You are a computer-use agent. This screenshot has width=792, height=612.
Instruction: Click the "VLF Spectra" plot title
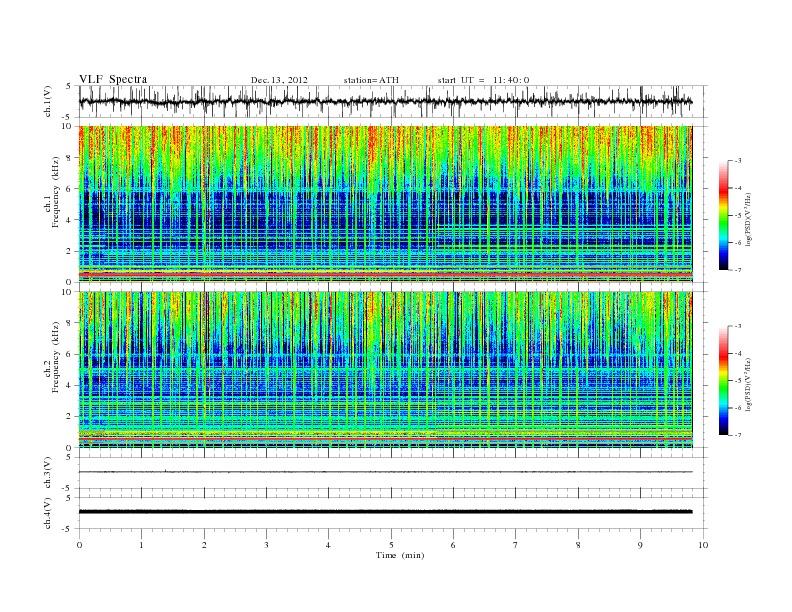pyautogui.click(x=113, y=79)
